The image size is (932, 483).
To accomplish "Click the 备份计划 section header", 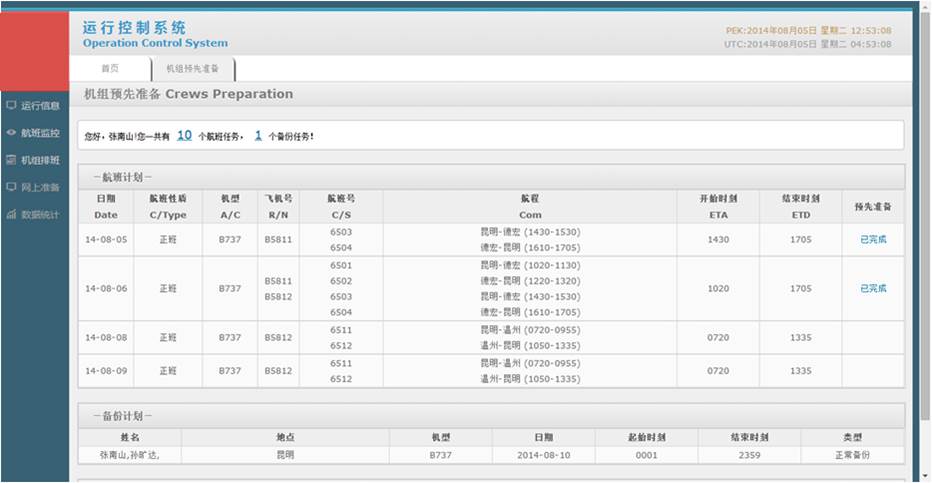I will (x=492, y=416).
